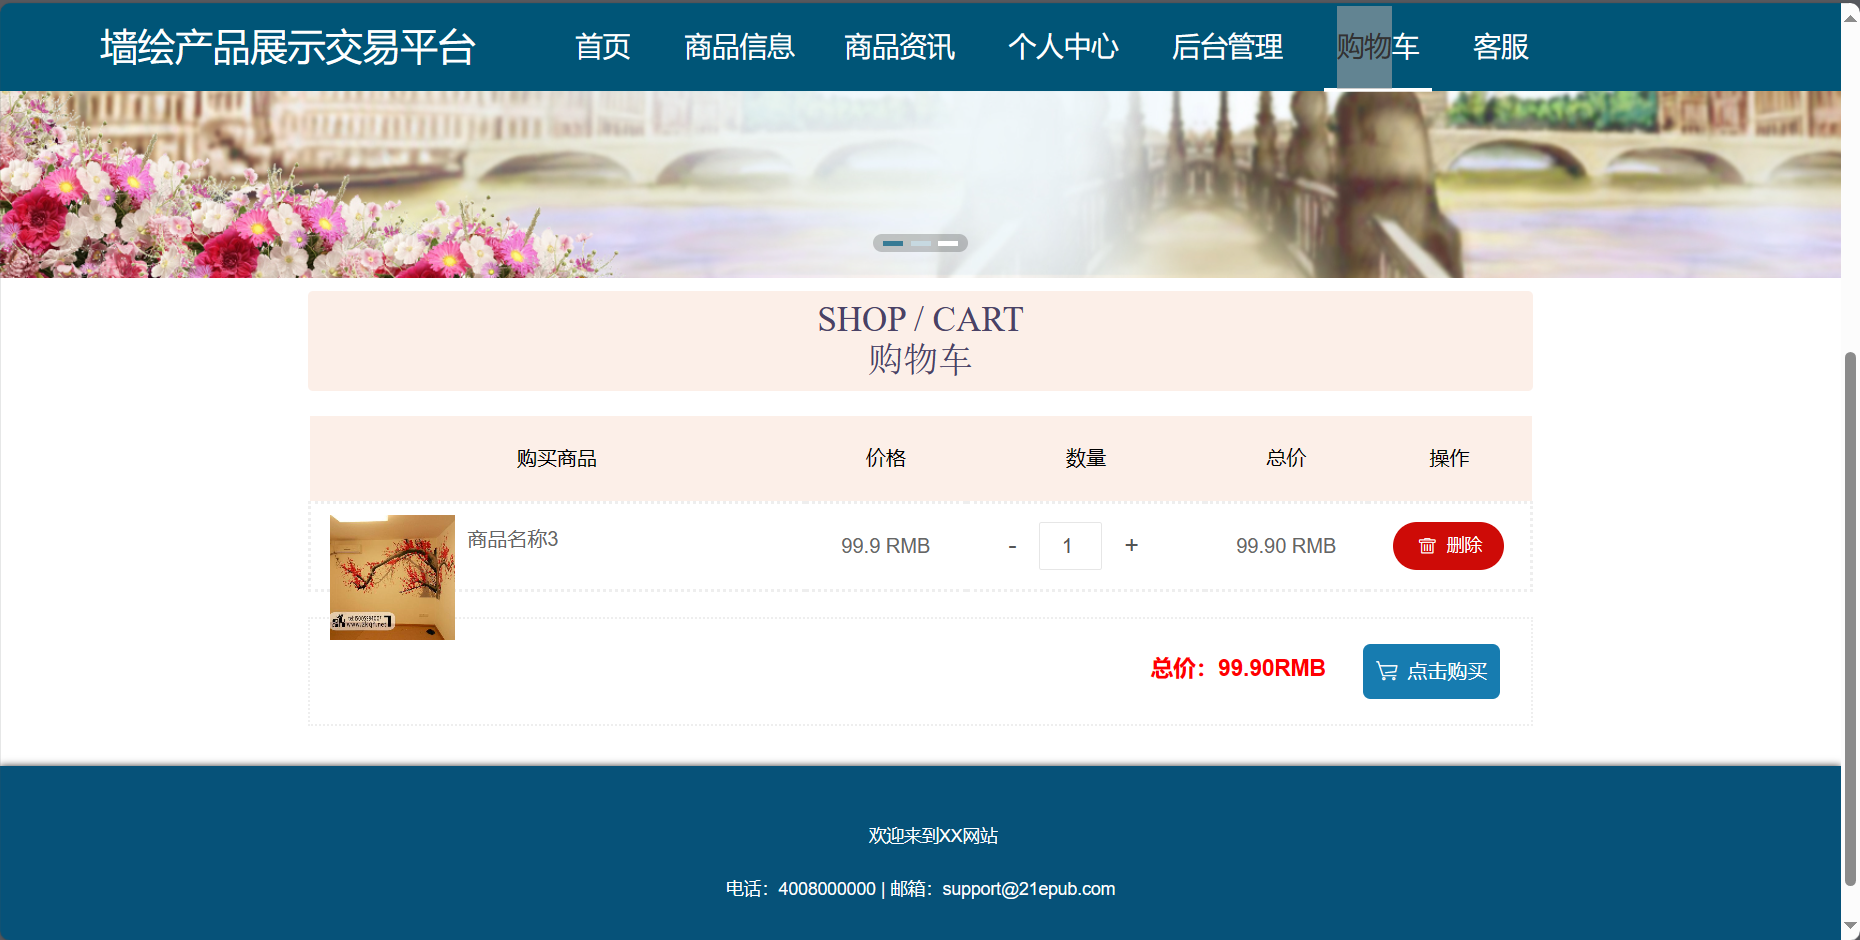This screenshot has width=1860, height=940.
Task: Select the third carousel indicator dash
Action: tap(948, 243)
